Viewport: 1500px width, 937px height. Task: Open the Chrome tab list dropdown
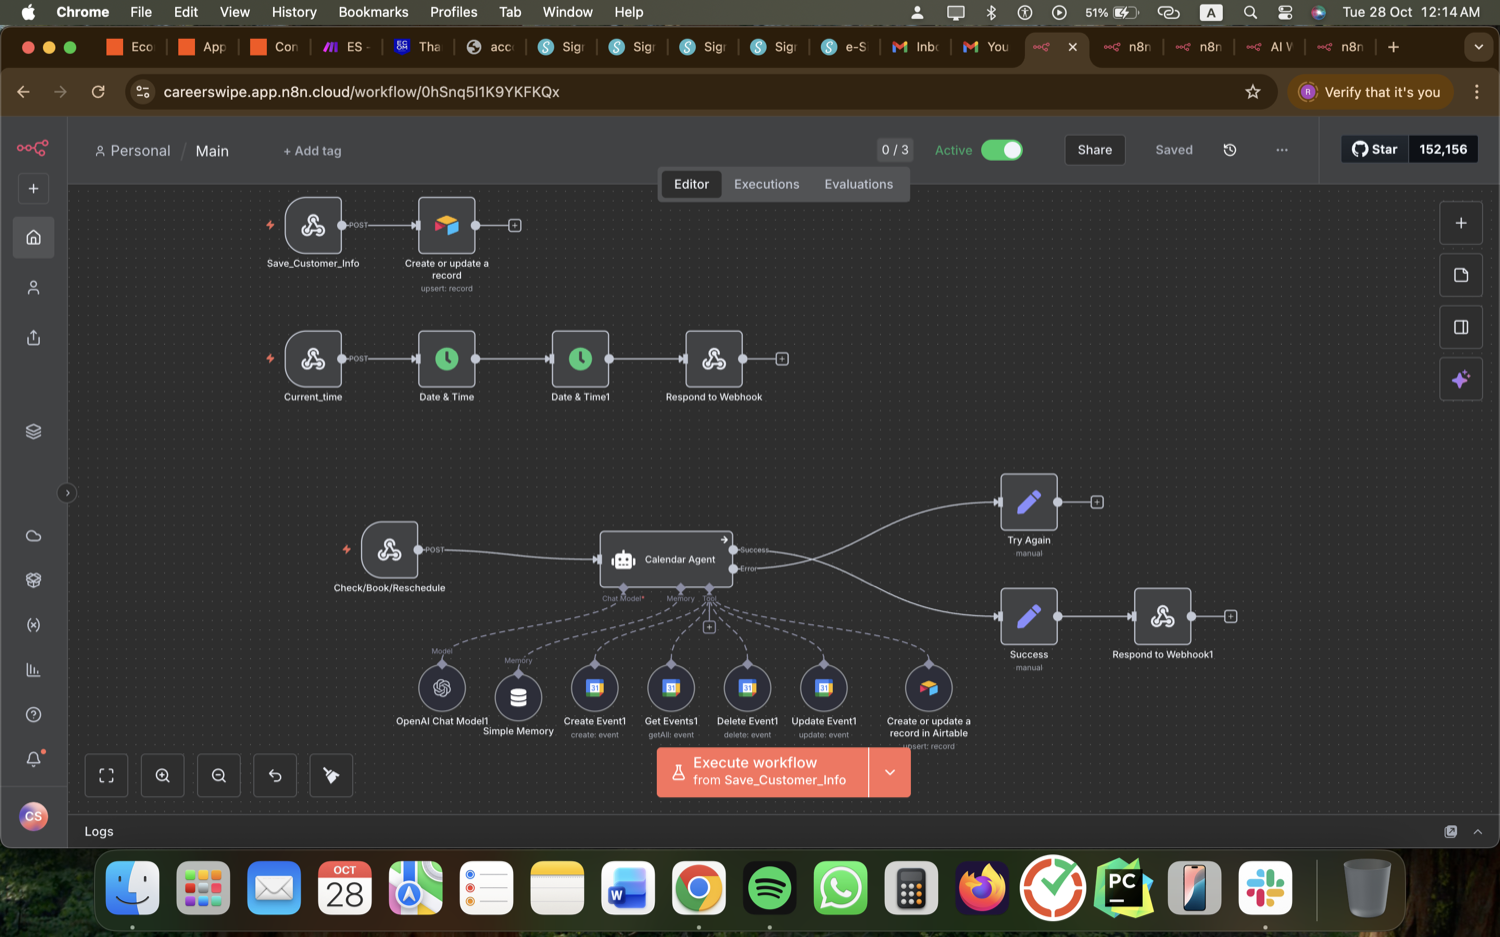tap(1478, 47)
